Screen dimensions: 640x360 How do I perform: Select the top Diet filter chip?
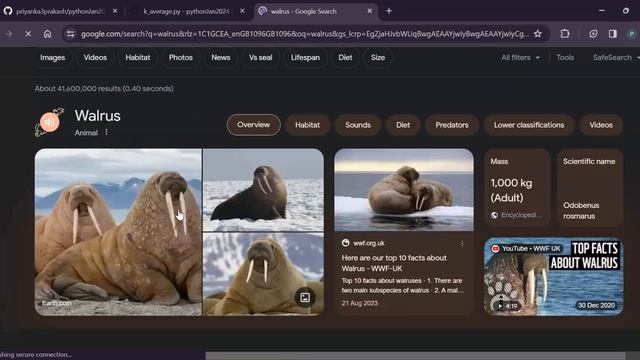click(345, 58)
